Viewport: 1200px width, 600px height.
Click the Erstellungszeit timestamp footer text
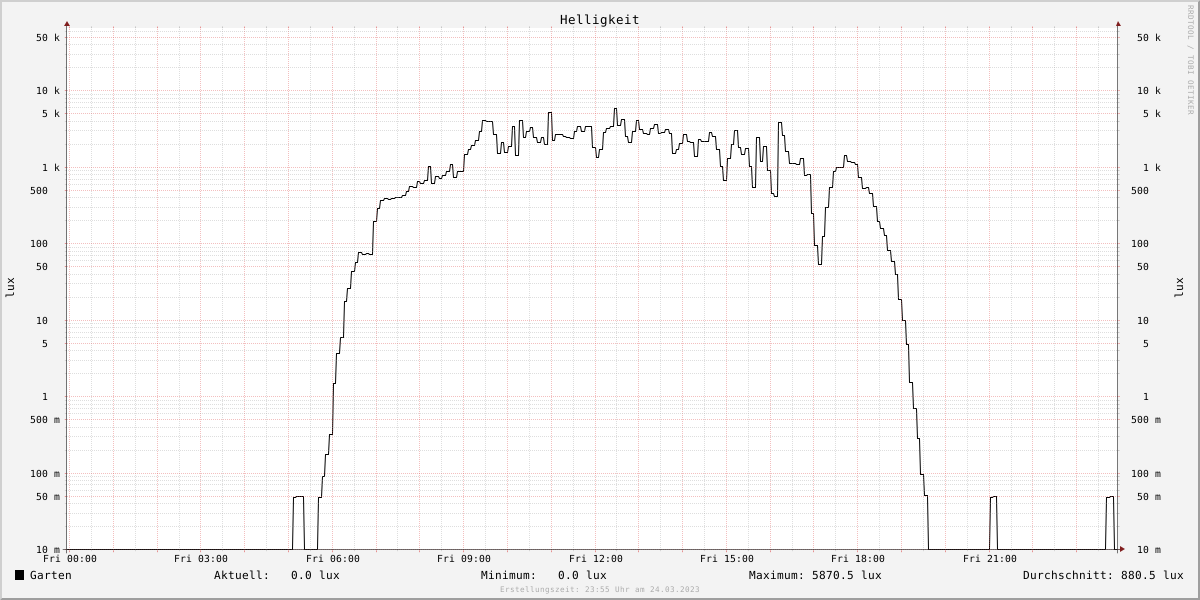(x=600, y=589)
